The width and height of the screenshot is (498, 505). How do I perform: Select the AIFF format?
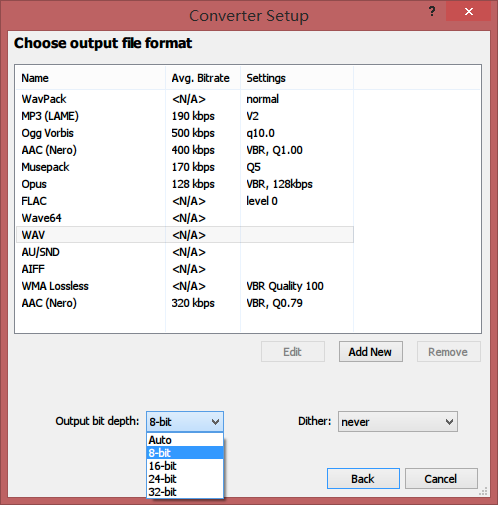185,269
